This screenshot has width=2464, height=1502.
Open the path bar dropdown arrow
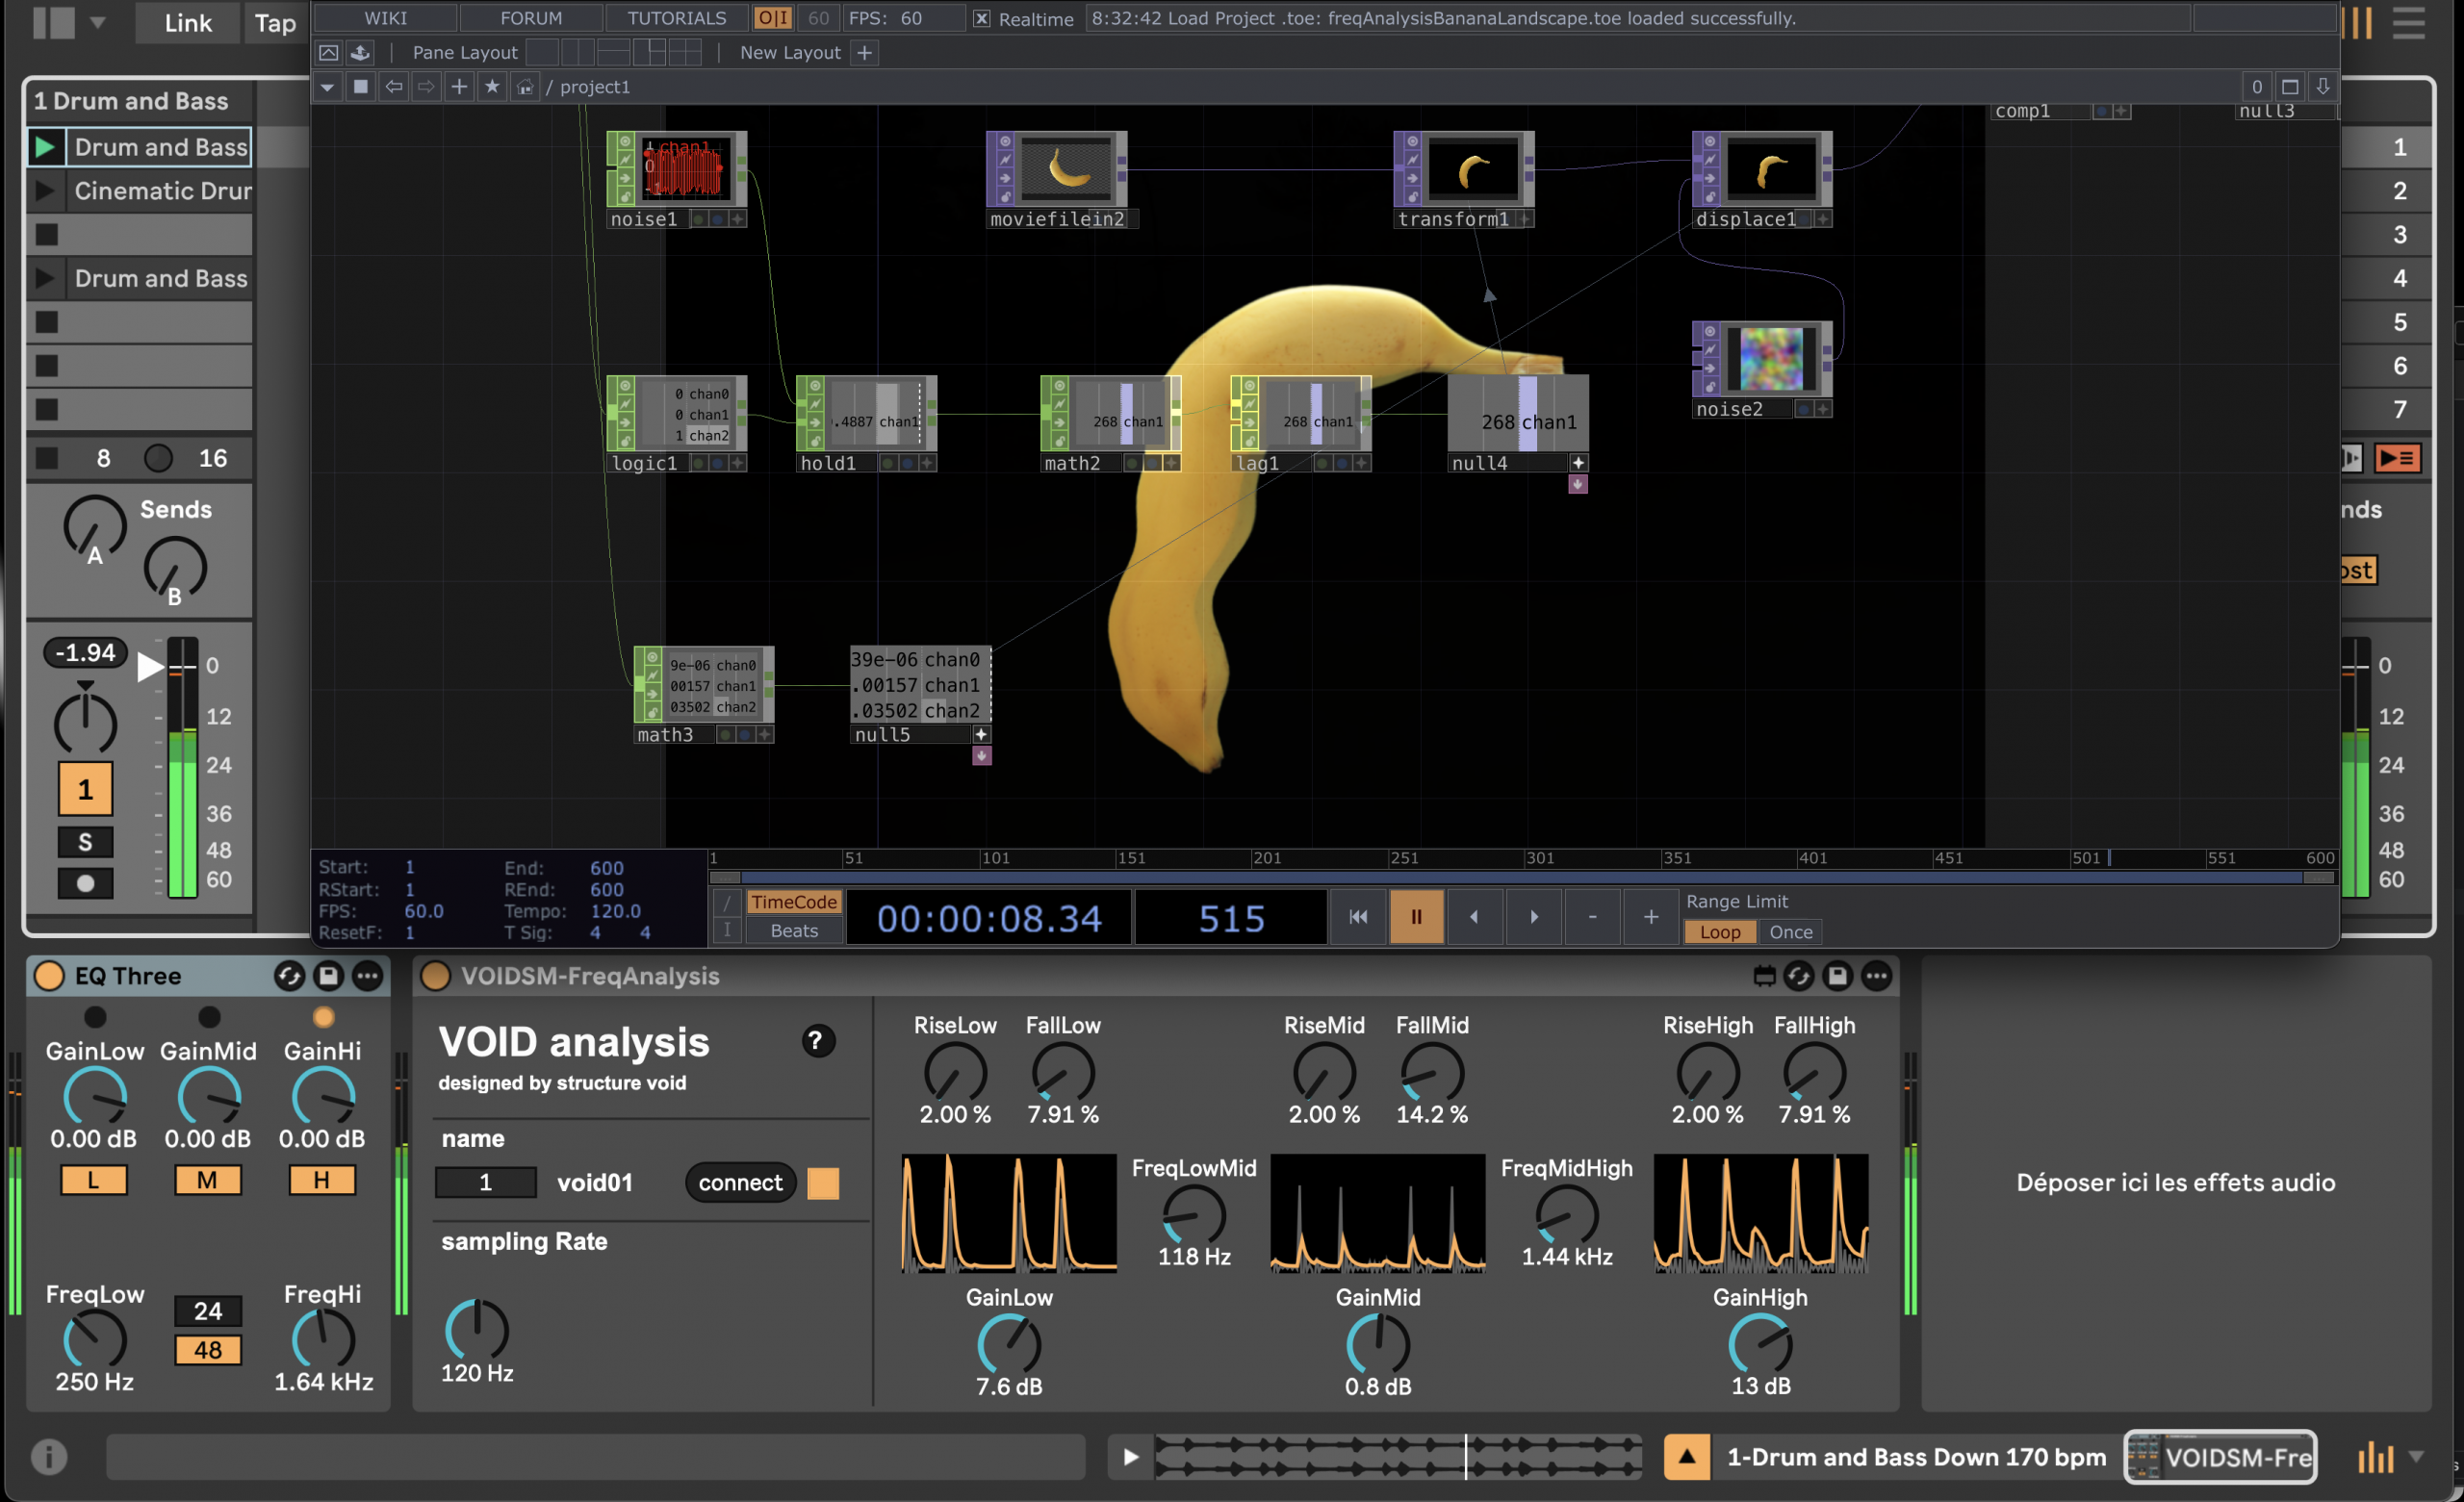[x=327, y=87]
